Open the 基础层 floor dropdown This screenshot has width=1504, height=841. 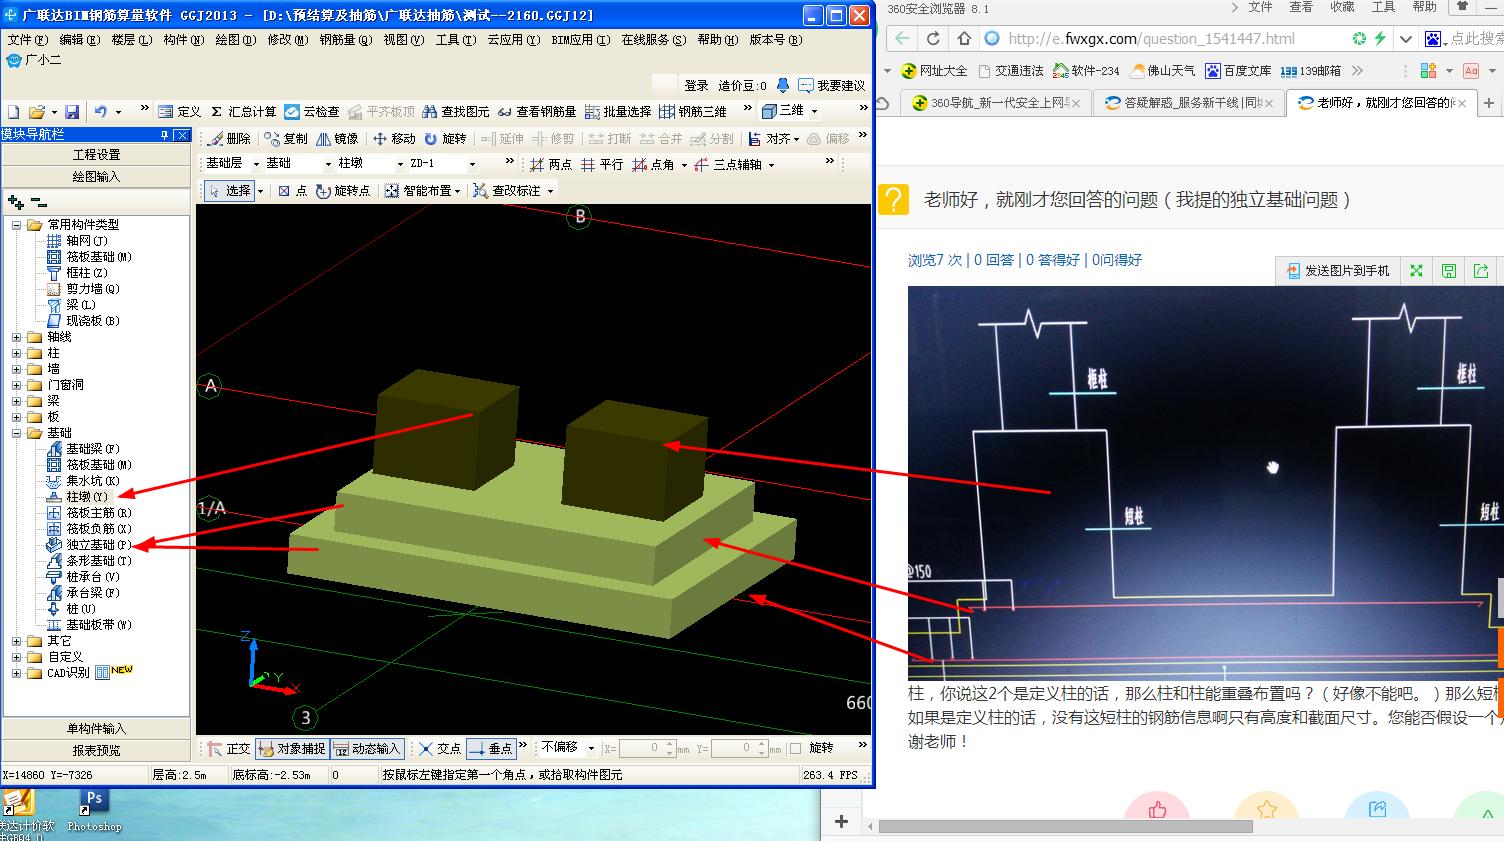click(255, 164)
